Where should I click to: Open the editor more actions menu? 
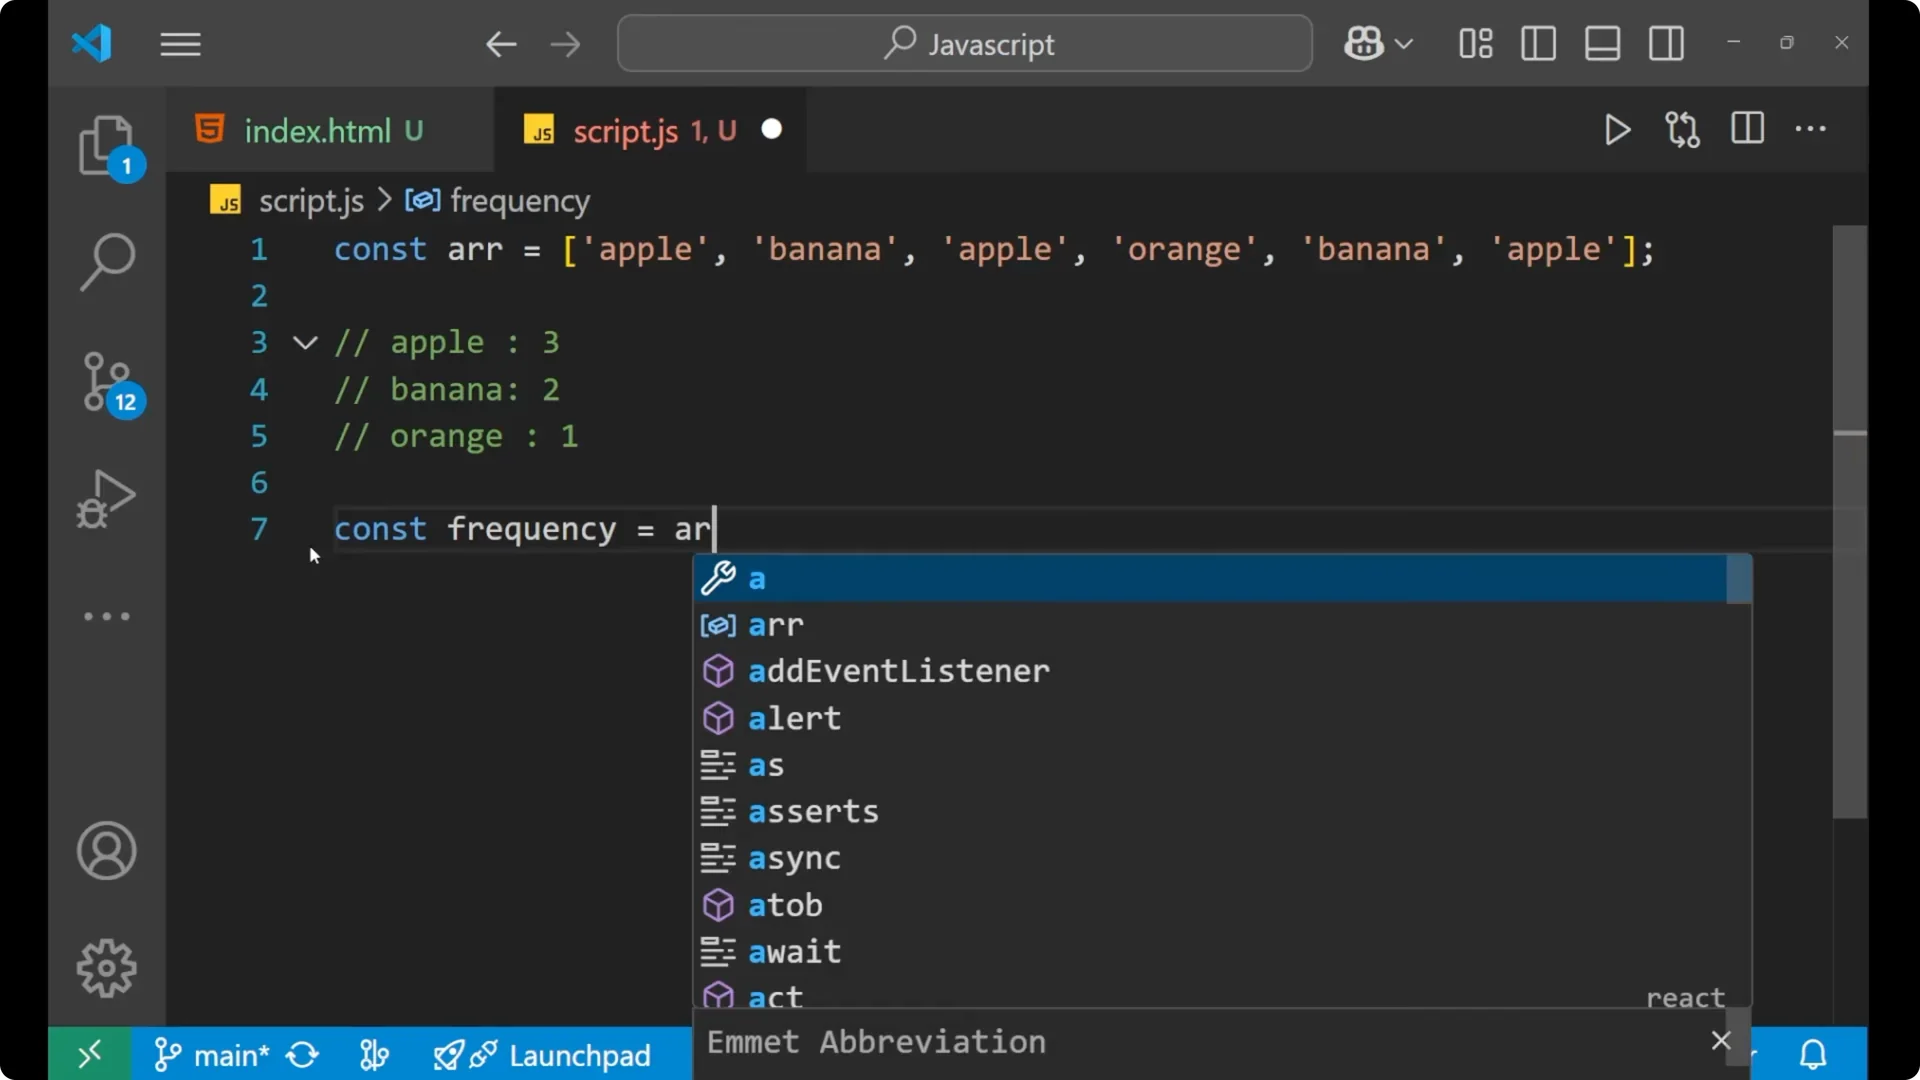(1812, 130)
